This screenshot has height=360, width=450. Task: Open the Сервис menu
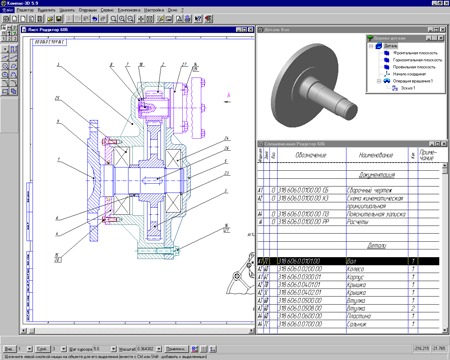point(107,10)
